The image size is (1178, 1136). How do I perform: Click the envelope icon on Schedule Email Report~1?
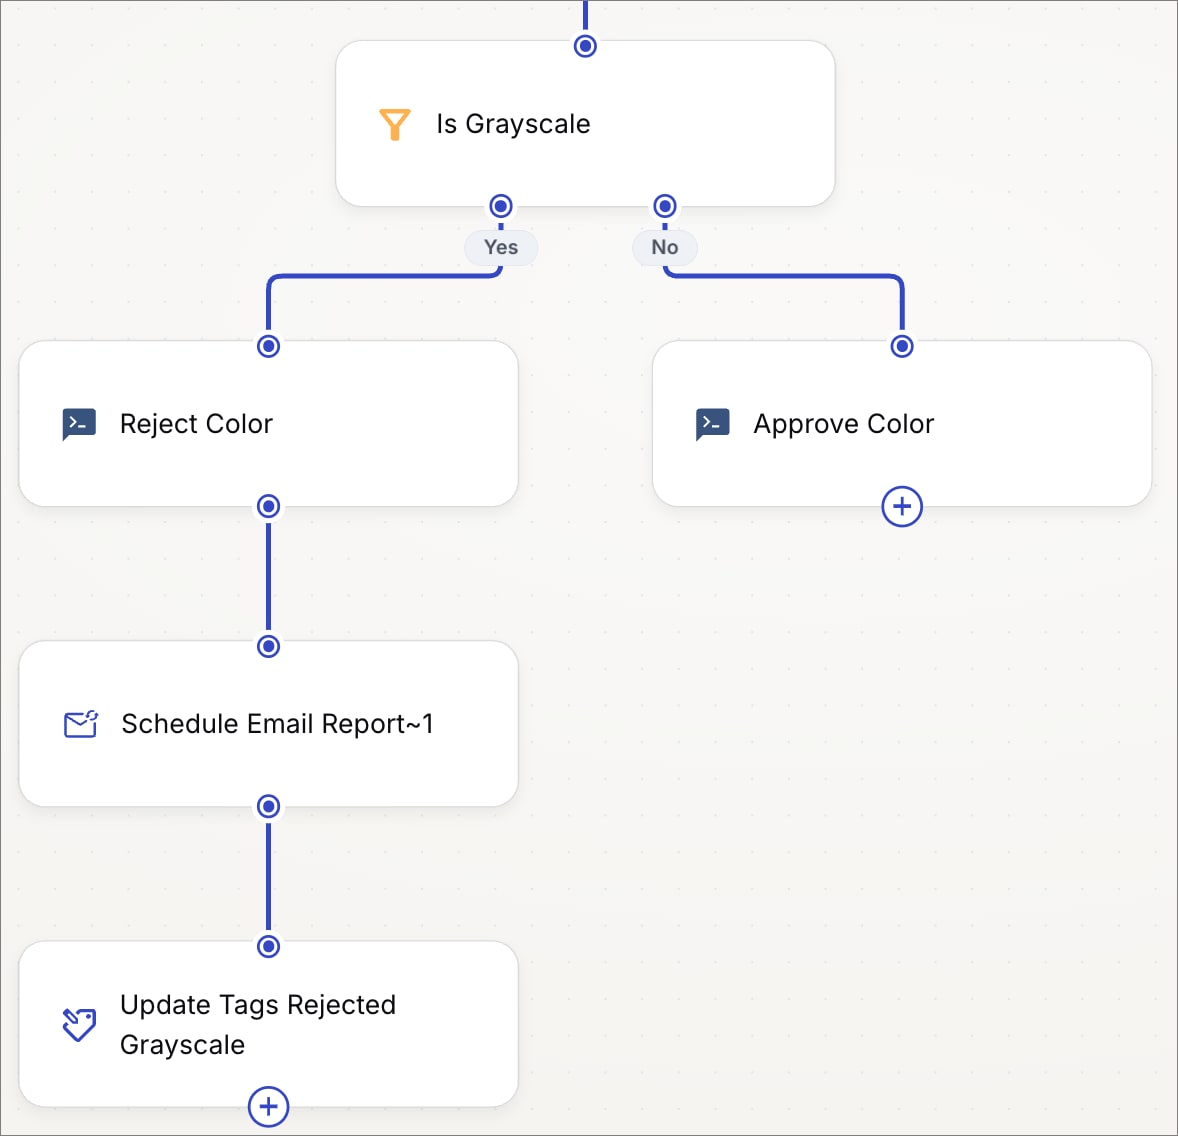pyautogui.click(x=80, y=724)
